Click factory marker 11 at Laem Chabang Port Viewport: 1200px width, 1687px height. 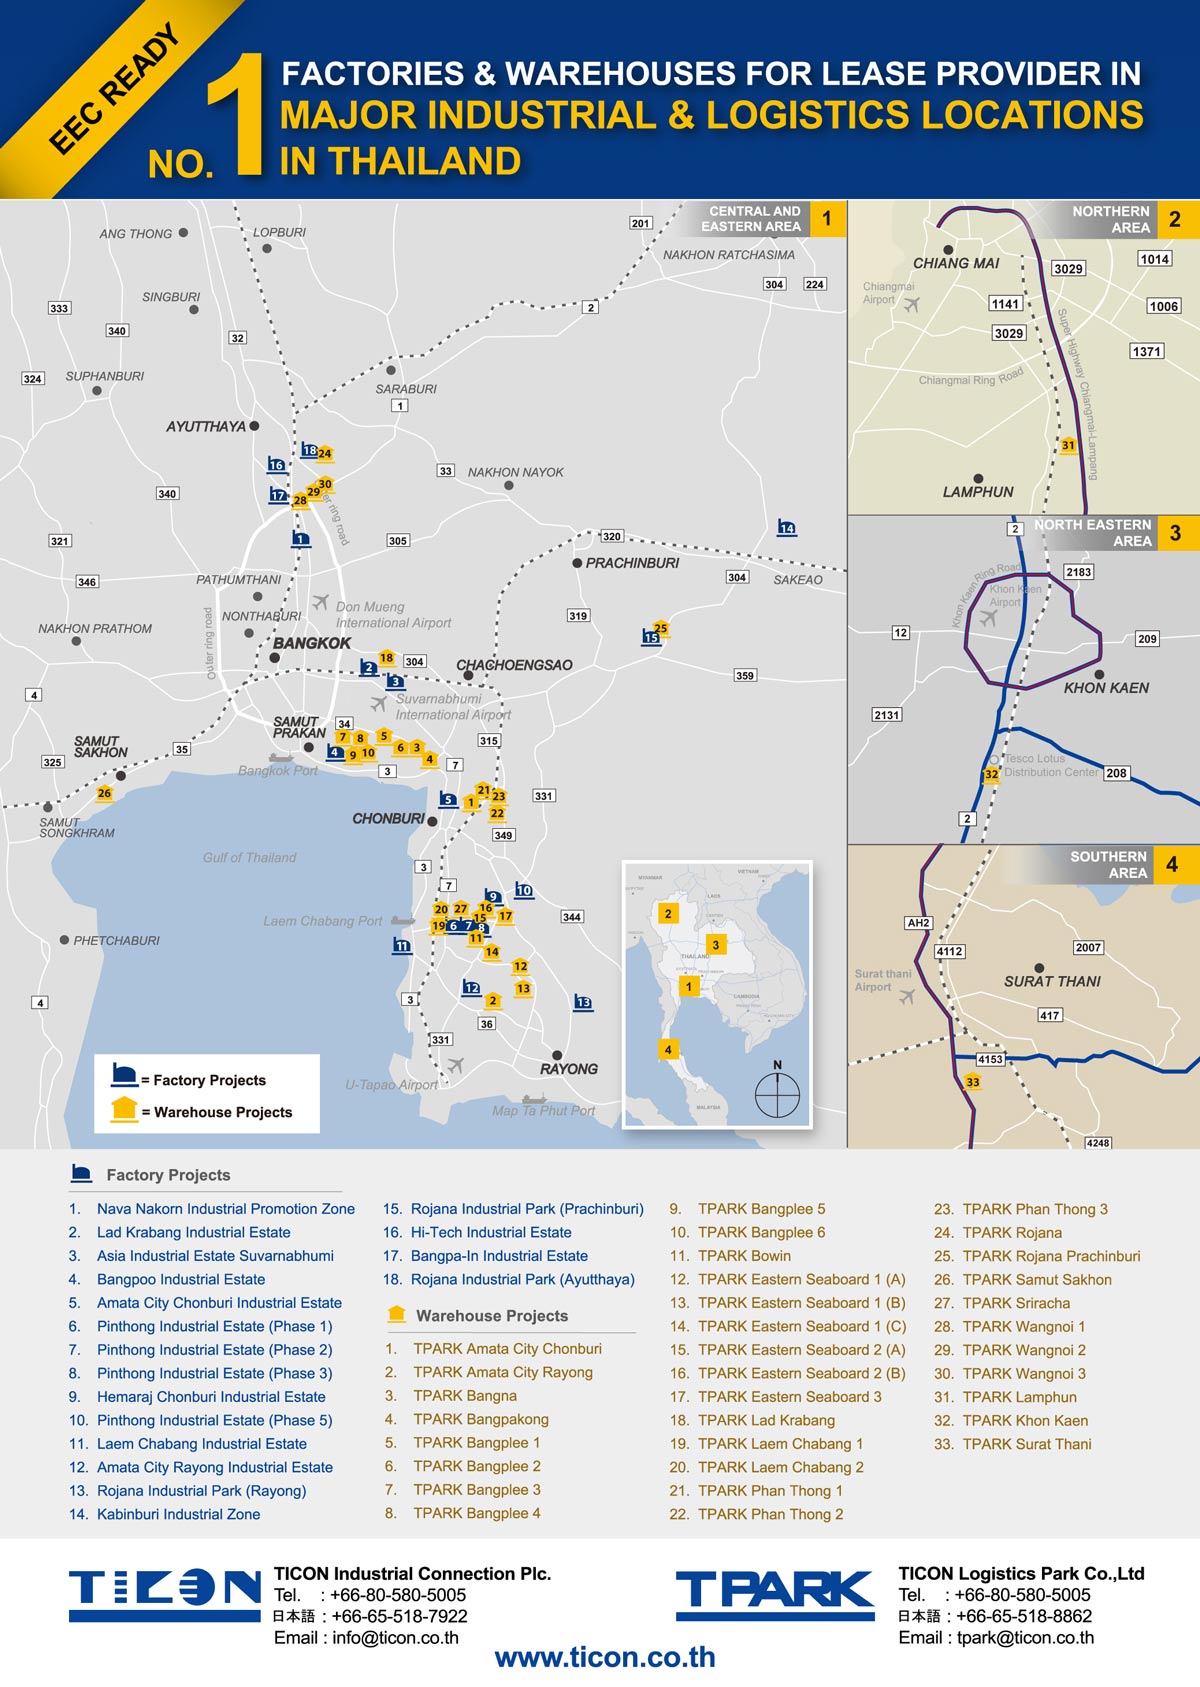point(402,945)
